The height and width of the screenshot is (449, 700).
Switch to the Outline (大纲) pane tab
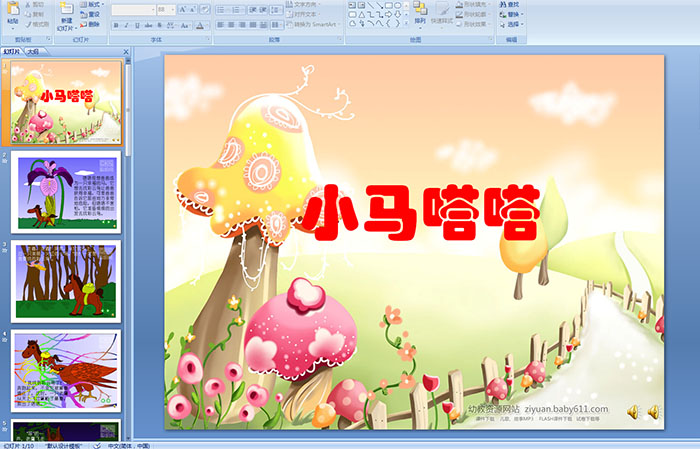[32, 50]
